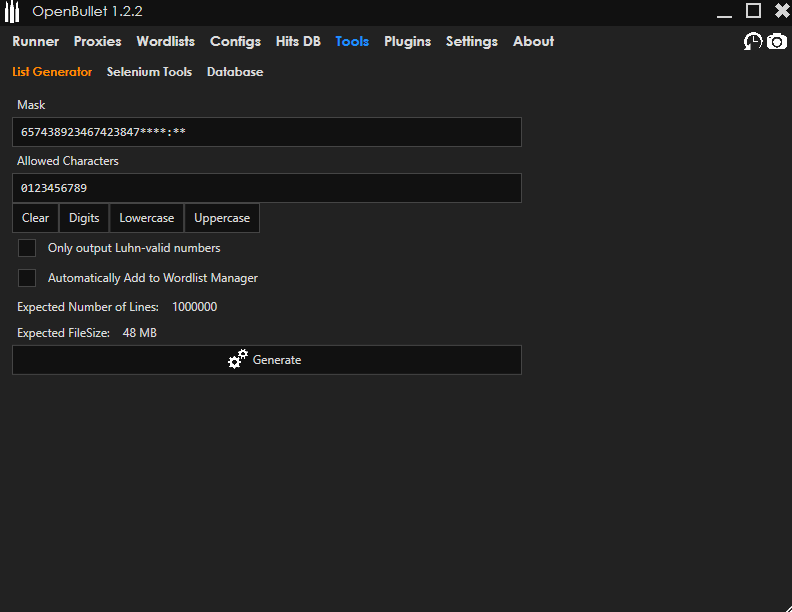The image size is (792, 612).
Task: Switch to the Selenium Tools sub-tab
Action: [x=150, y=72]
